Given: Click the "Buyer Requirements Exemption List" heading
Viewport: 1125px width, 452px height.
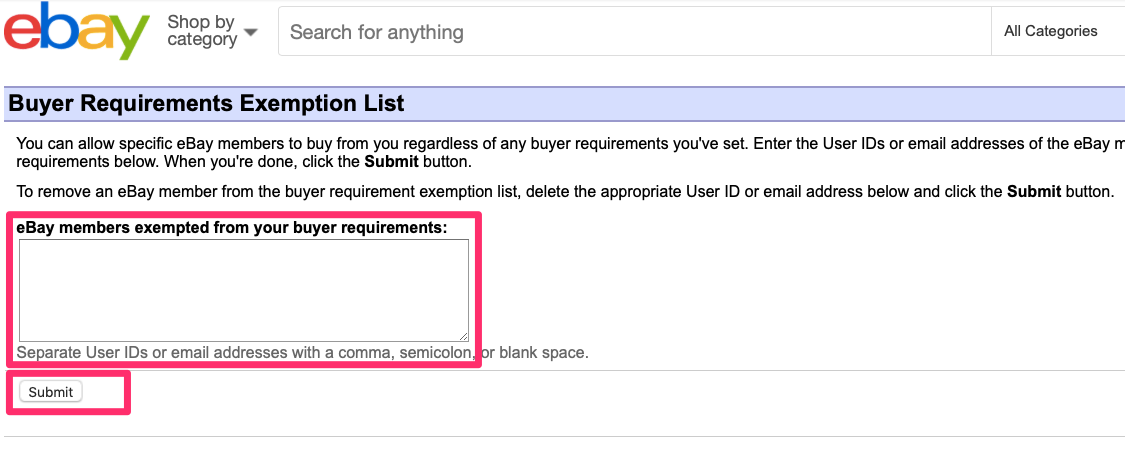Looking at the screenshot, I should (x=206, y=104).
